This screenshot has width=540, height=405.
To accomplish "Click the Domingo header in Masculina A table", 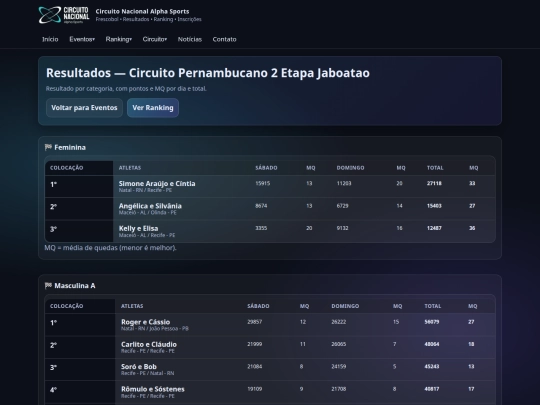I will pyautogui.click(x=345, y=306).
